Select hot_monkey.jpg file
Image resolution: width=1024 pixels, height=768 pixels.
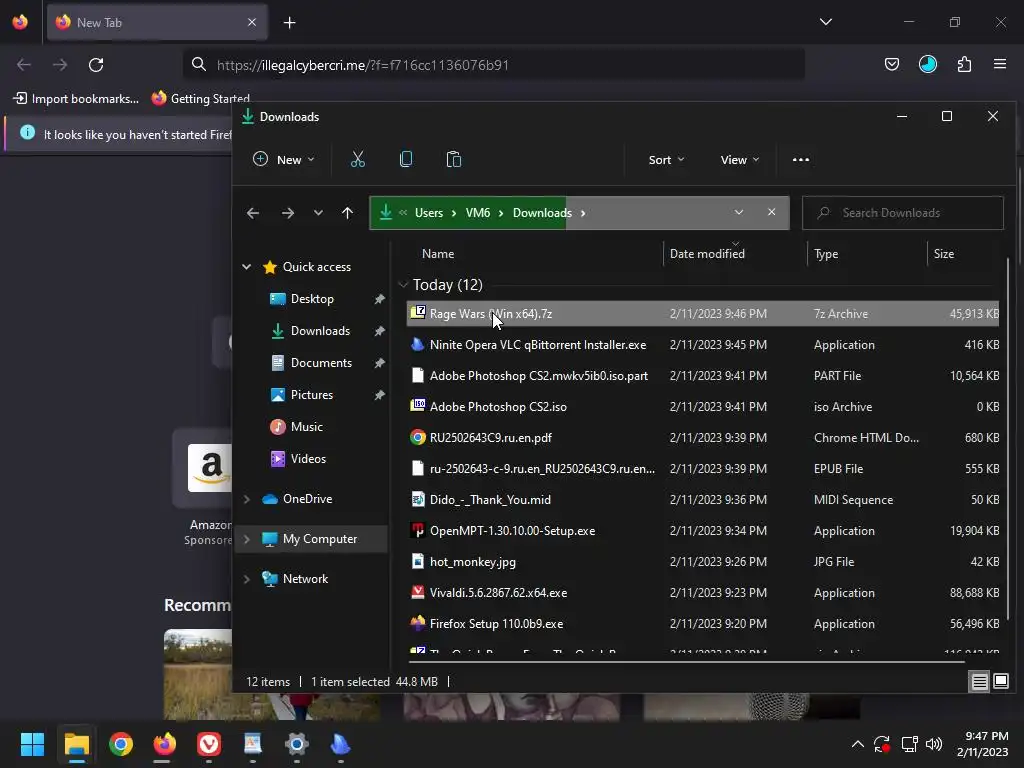[x=703, y=562]
